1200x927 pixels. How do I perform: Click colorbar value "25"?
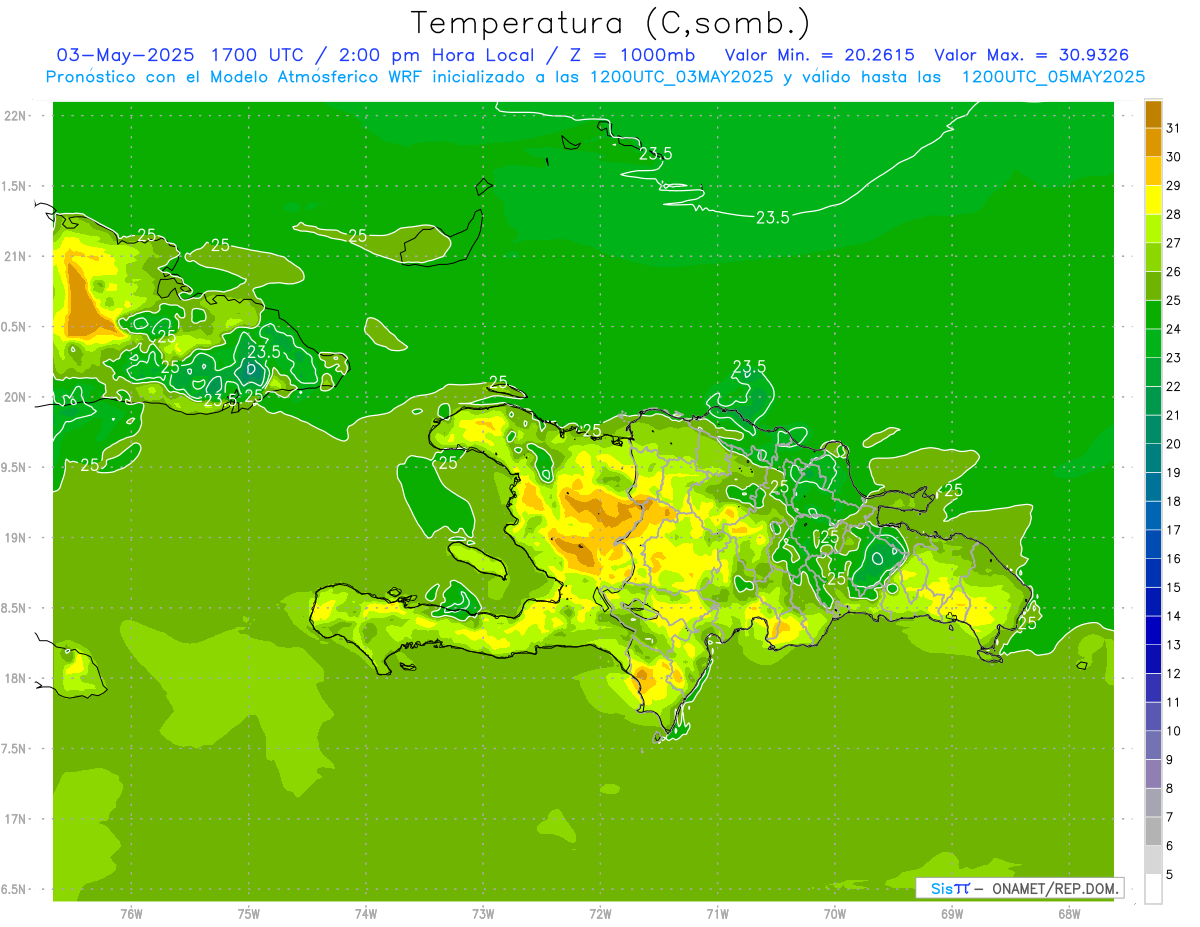pyautogui.click(x=1174, y=300)
